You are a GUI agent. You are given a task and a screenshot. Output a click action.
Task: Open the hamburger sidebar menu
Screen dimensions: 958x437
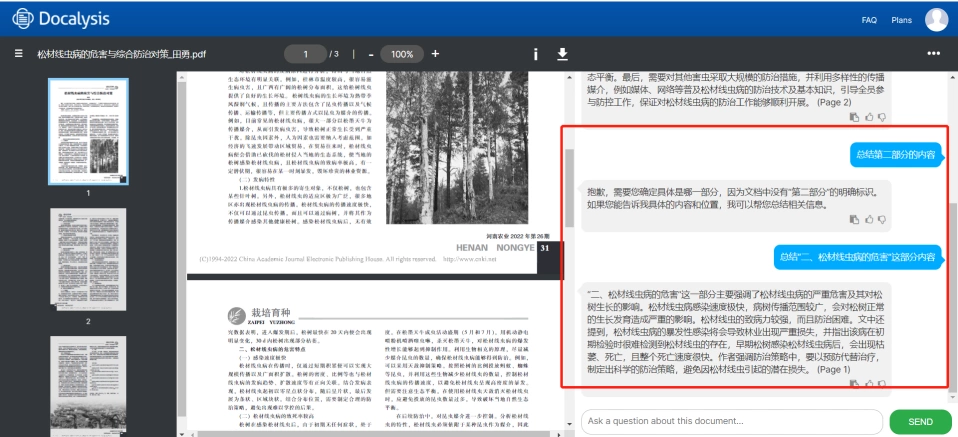pyautogui.click(x=19, y=54)
